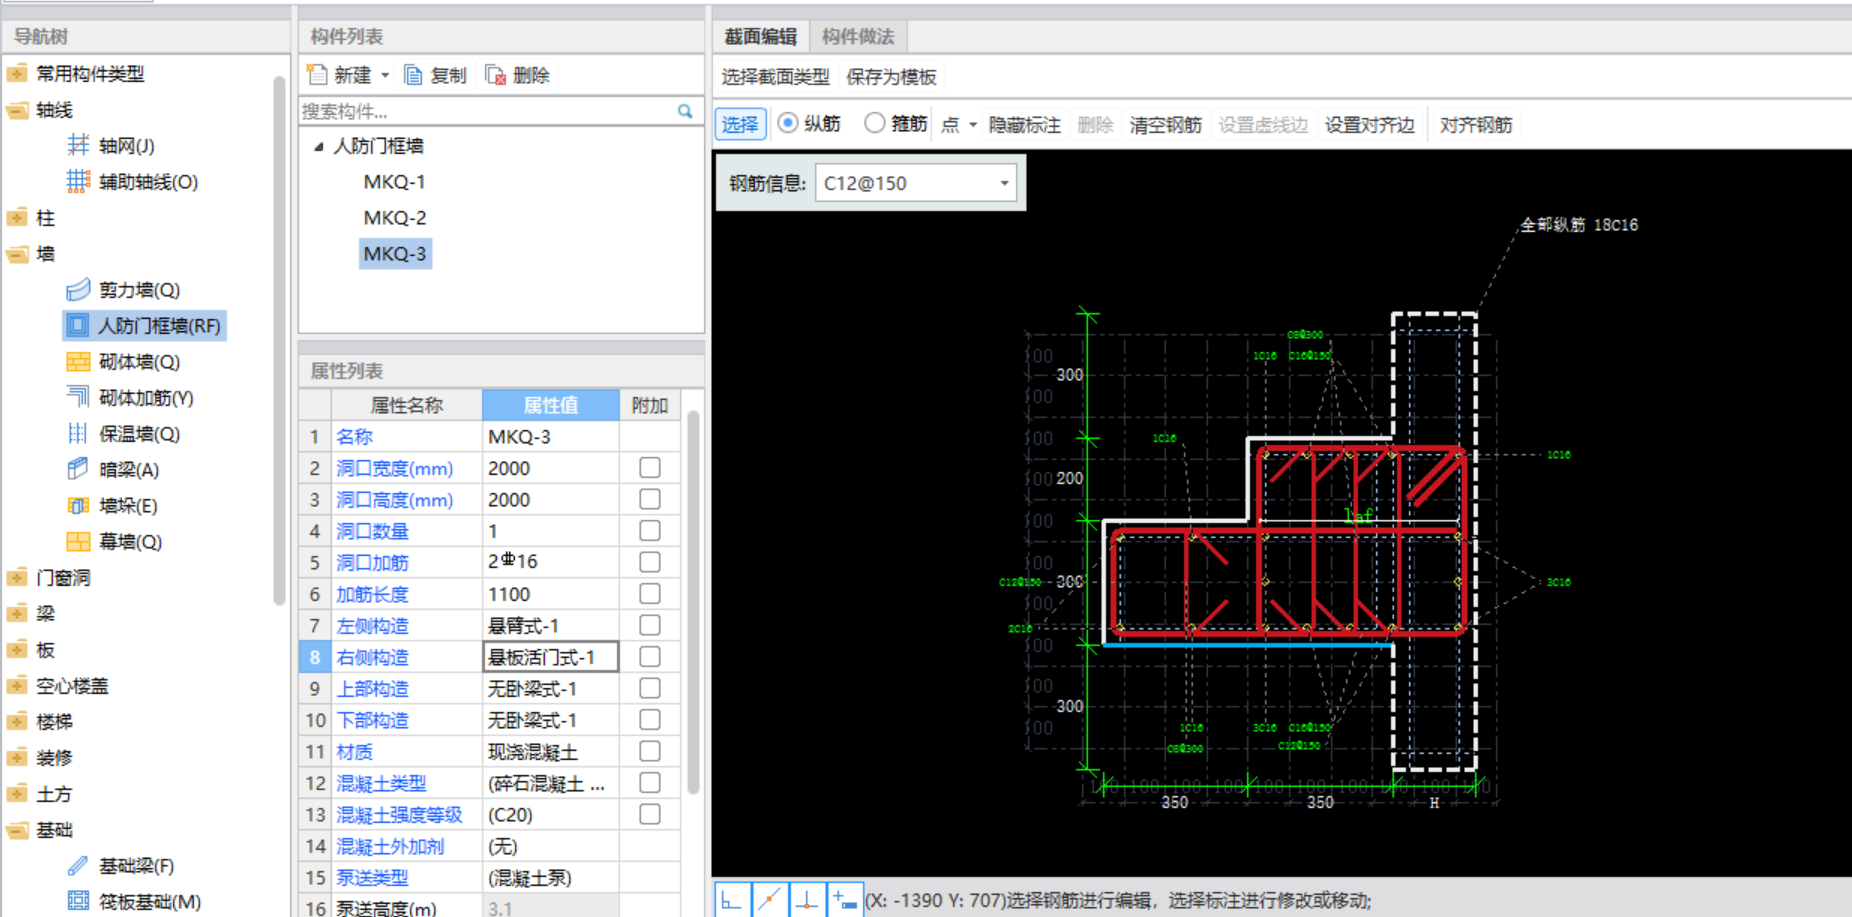Click the 新建 new component icon
This screenshot has width=1852, height=917.
(x=317, y=75)
